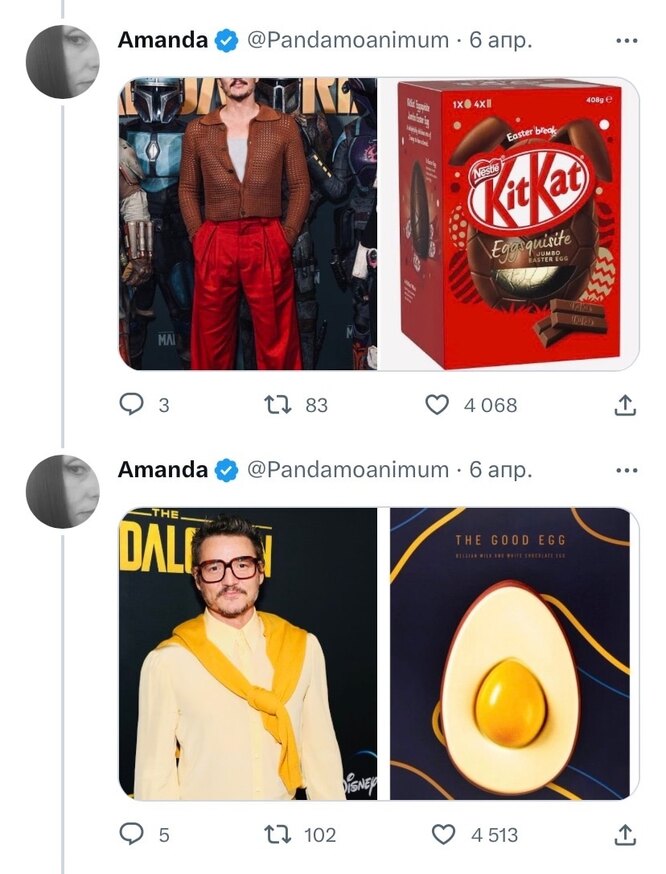This screenshot has width=666, height=874.
Task: View The Good Egg chocolate image
Action: pyautogui.click(x=510, y=653)
